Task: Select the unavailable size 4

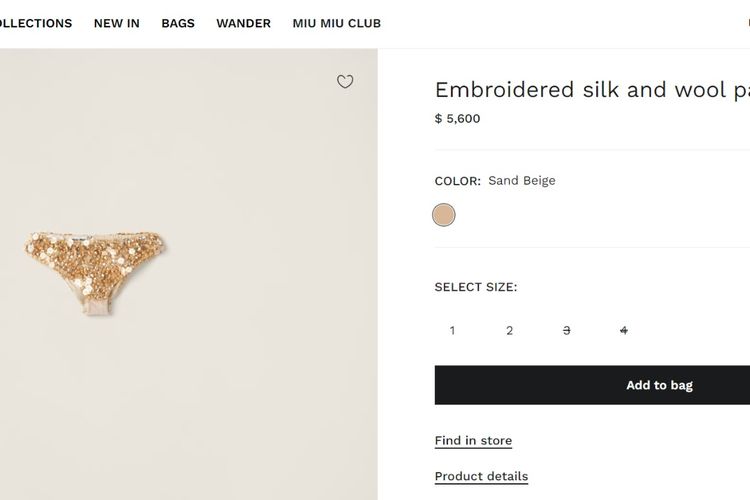Action: point(624,330)
